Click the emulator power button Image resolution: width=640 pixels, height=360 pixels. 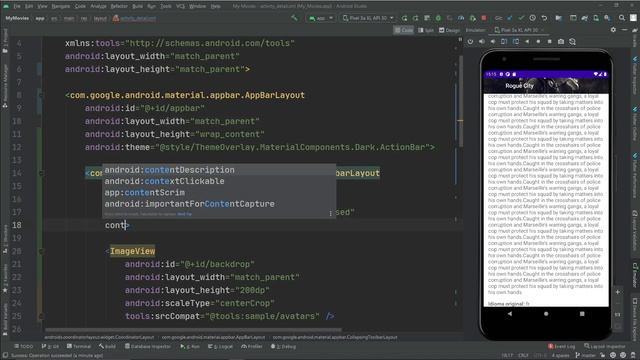click(470, 42)
